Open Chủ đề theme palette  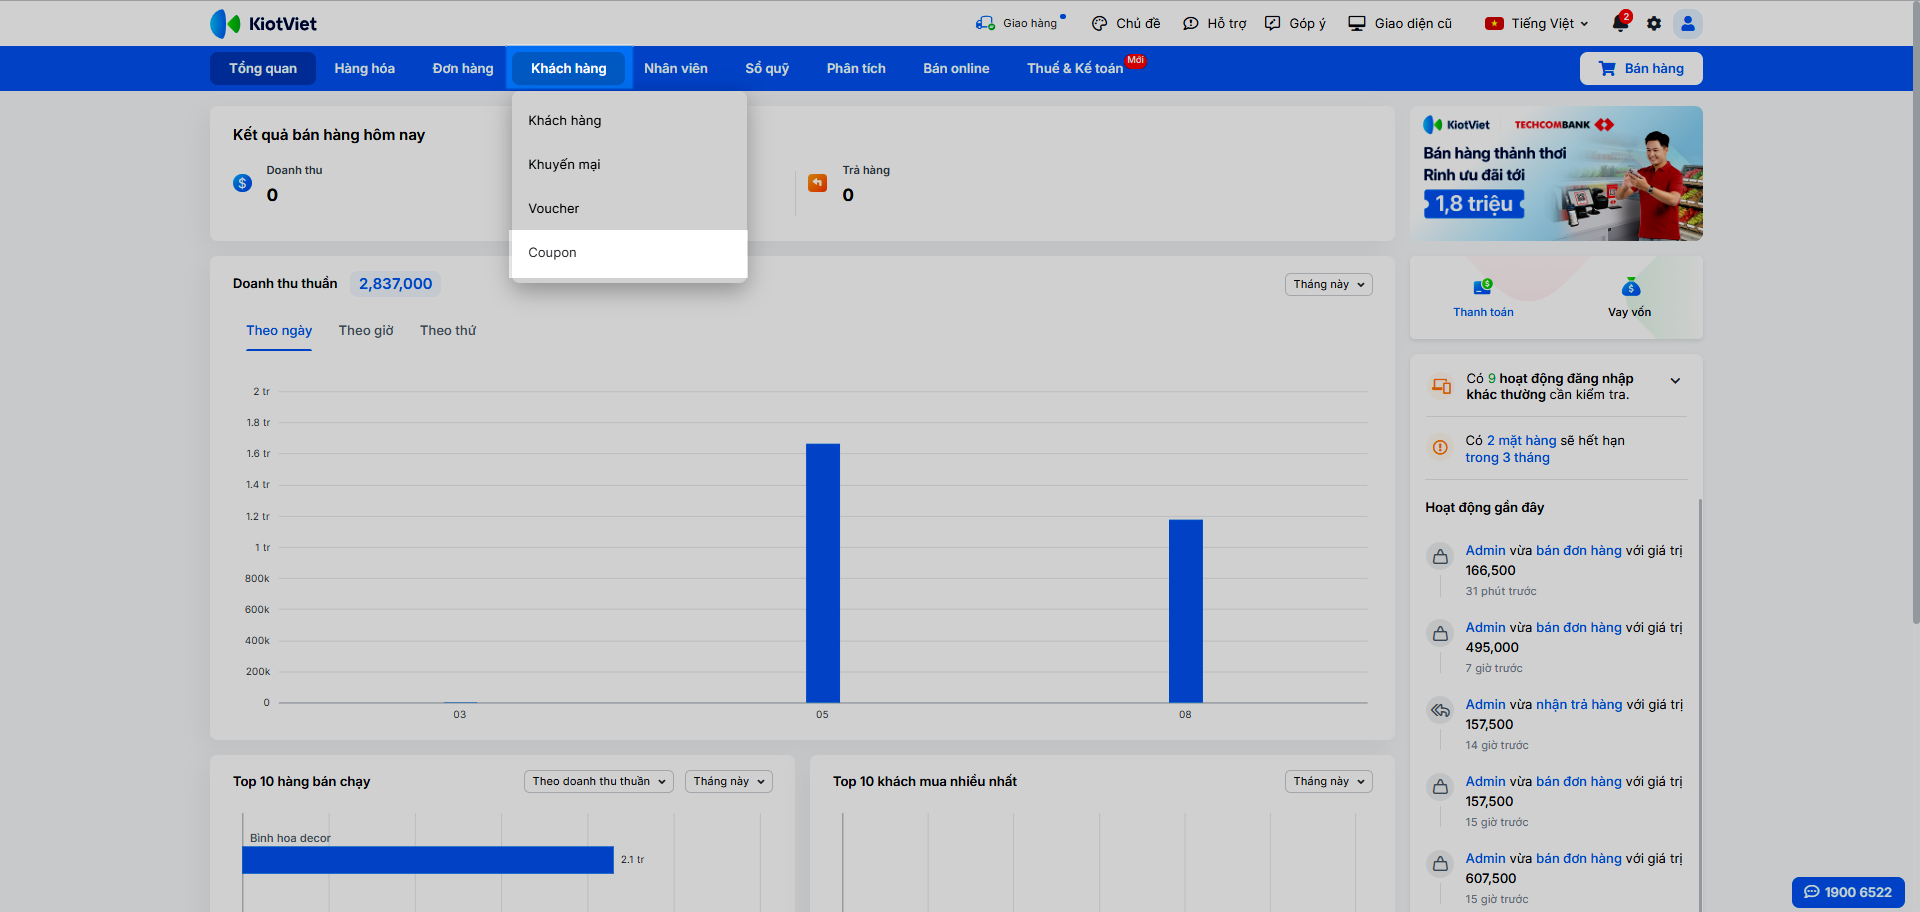click(1099, 23)
